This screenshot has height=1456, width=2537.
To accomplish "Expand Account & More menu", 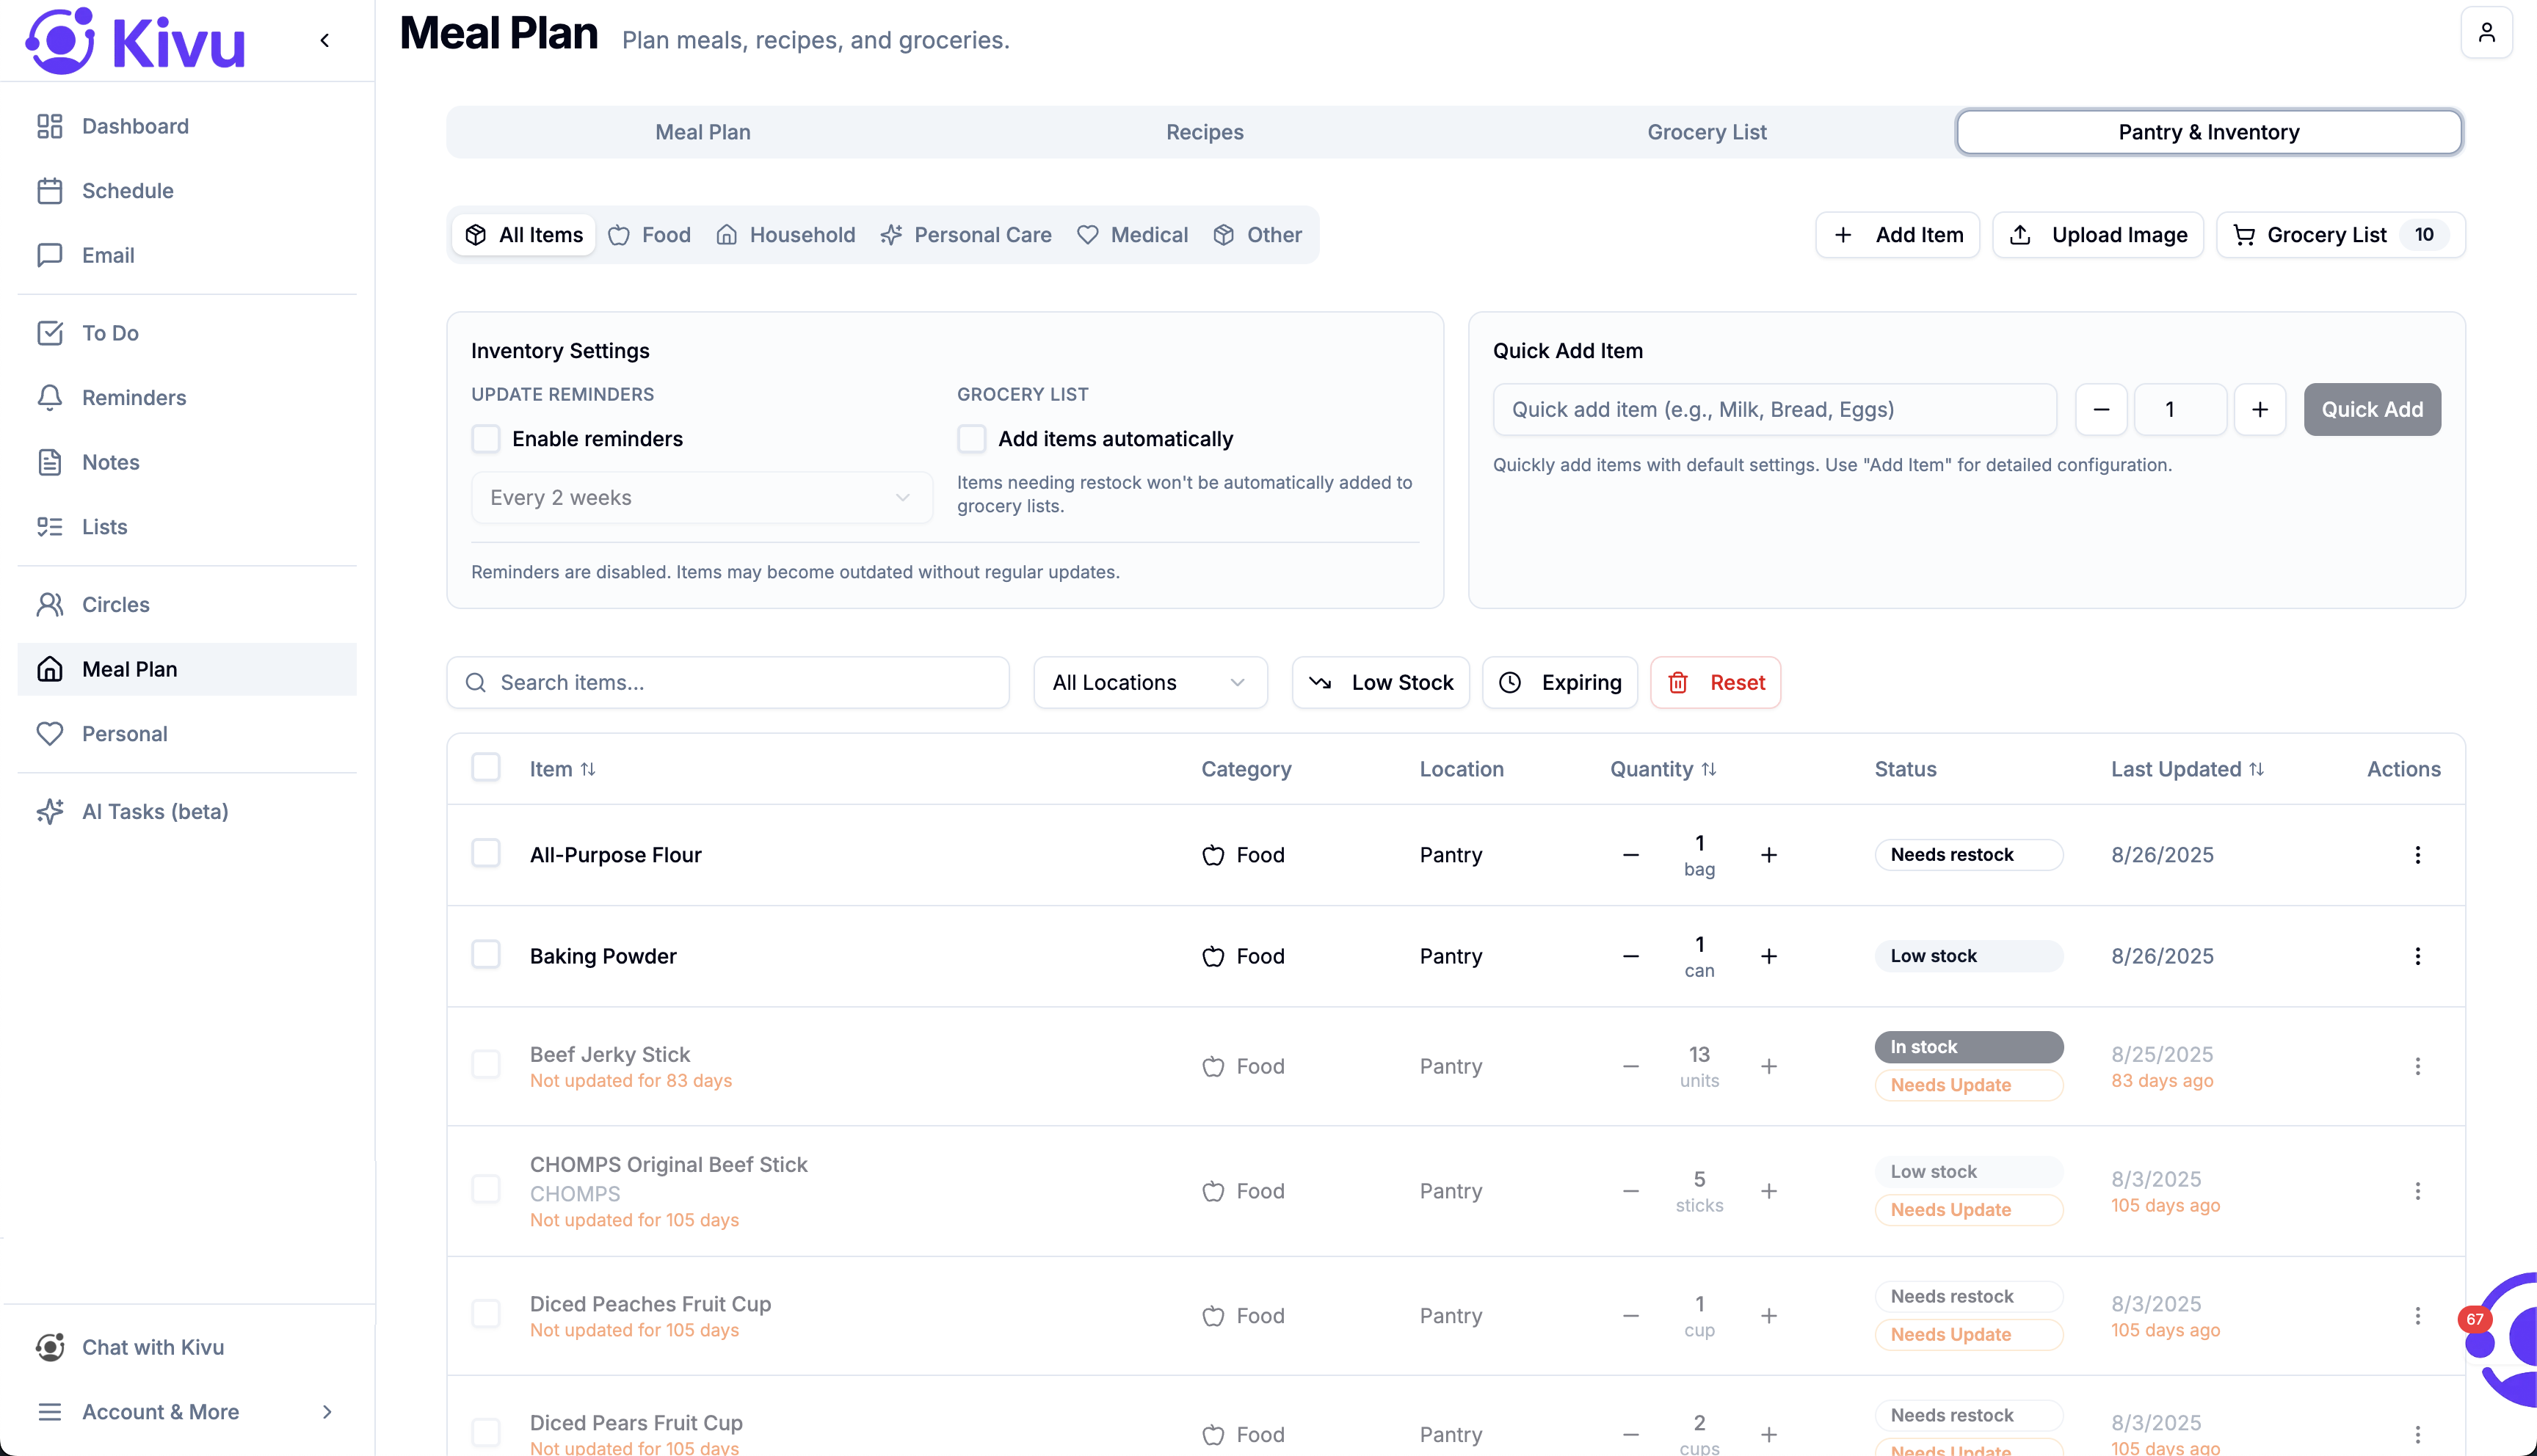I will click(x=186, y=1412).
